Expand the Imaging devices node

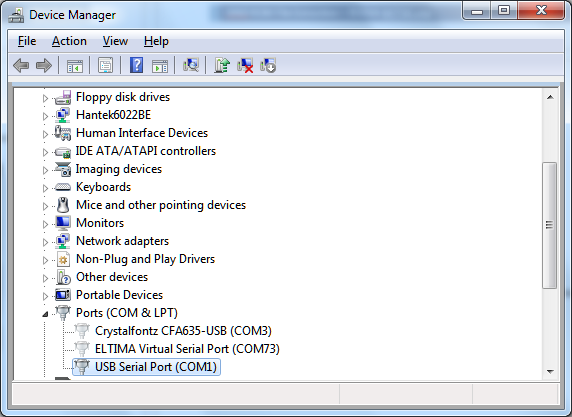[45, 170]
